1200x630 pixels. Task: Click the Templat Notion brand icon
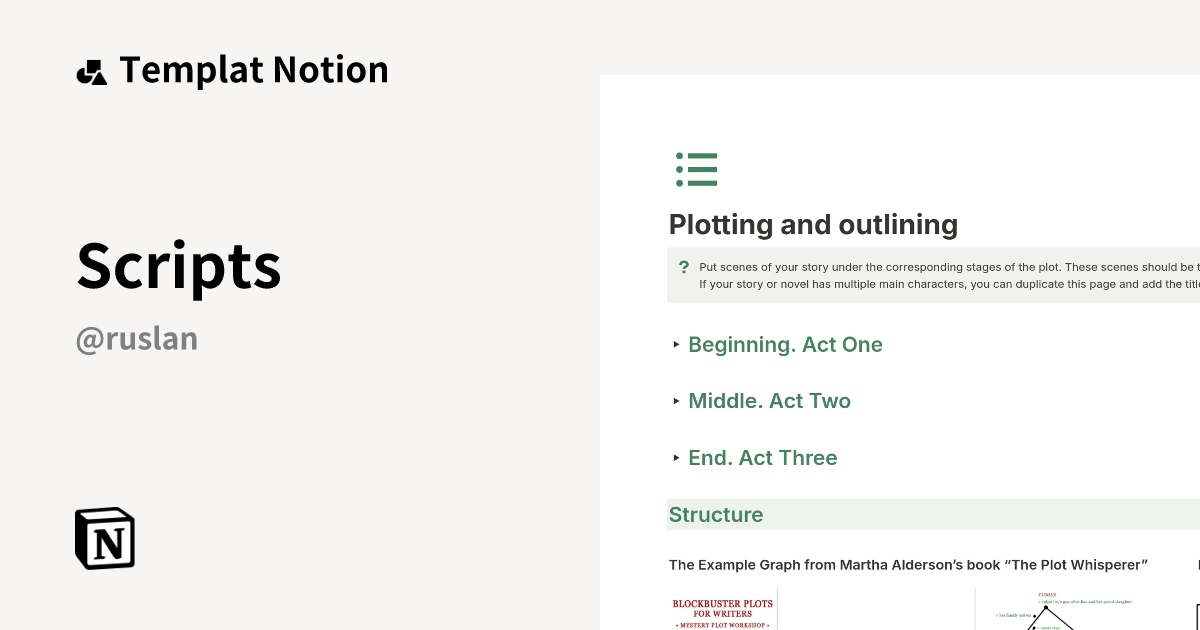(92, 69)
